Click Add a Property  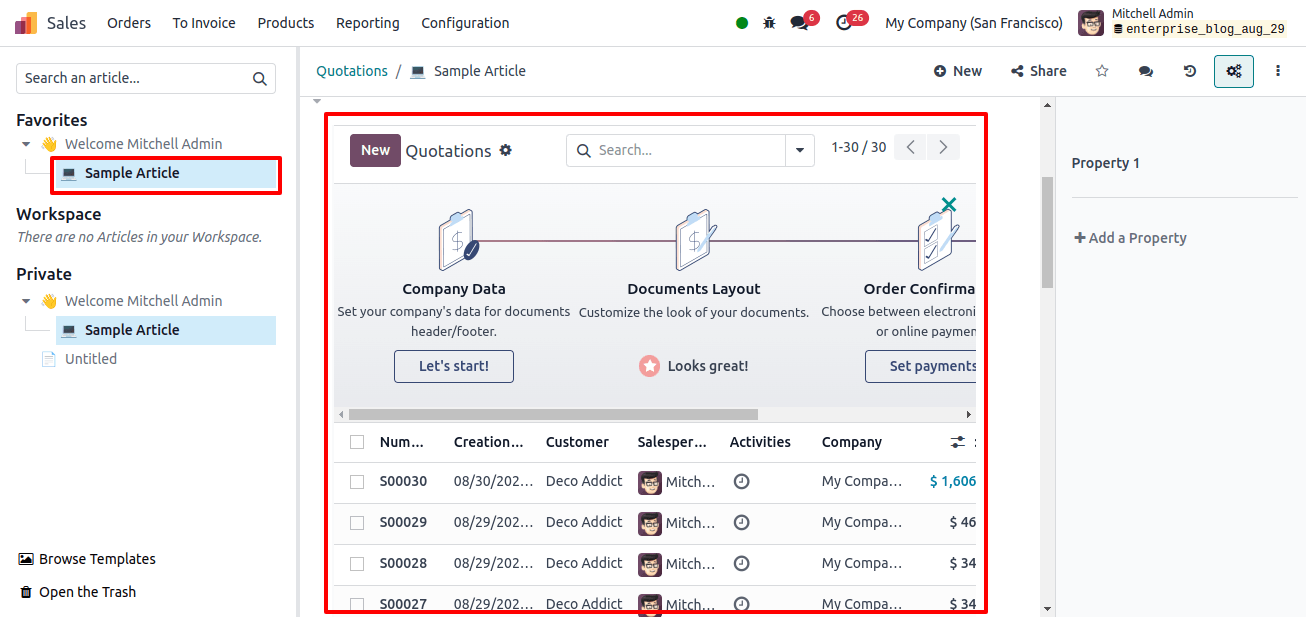tap(1130, 238)
